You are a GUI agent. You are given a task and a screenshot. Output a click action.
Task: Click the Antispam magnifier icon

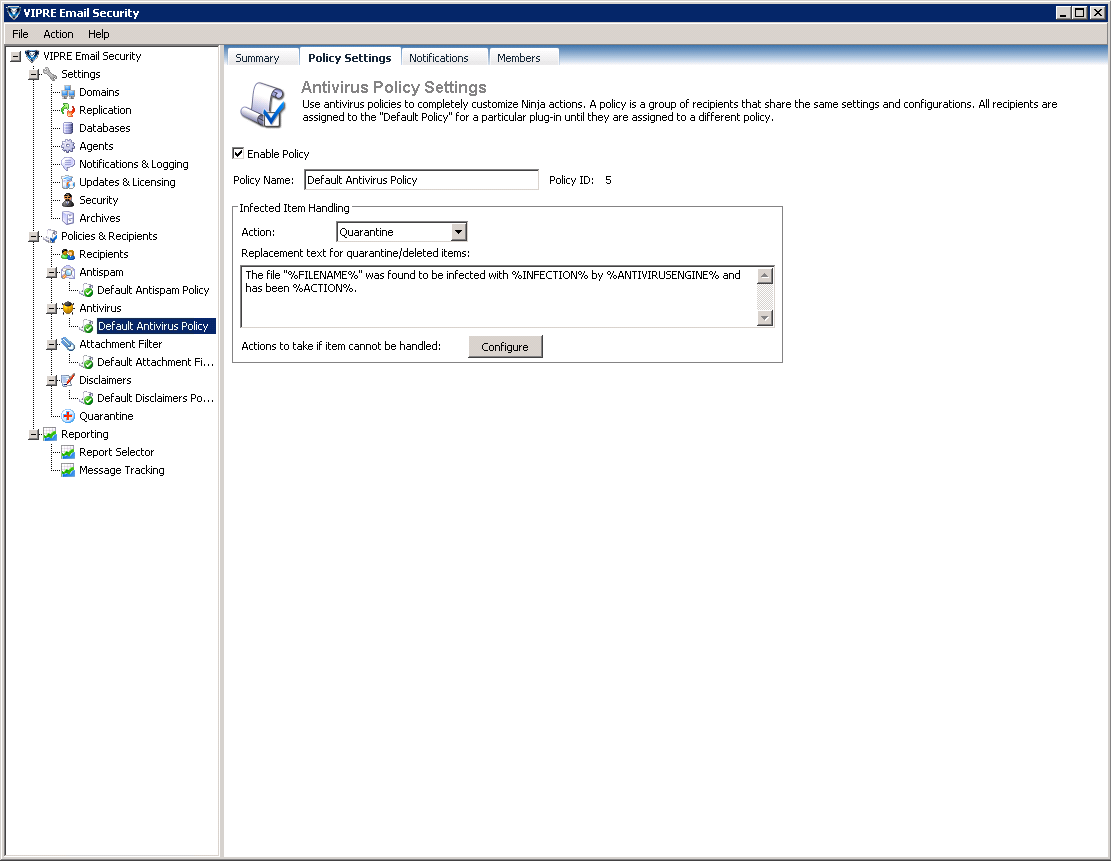(x=68, y=272)
